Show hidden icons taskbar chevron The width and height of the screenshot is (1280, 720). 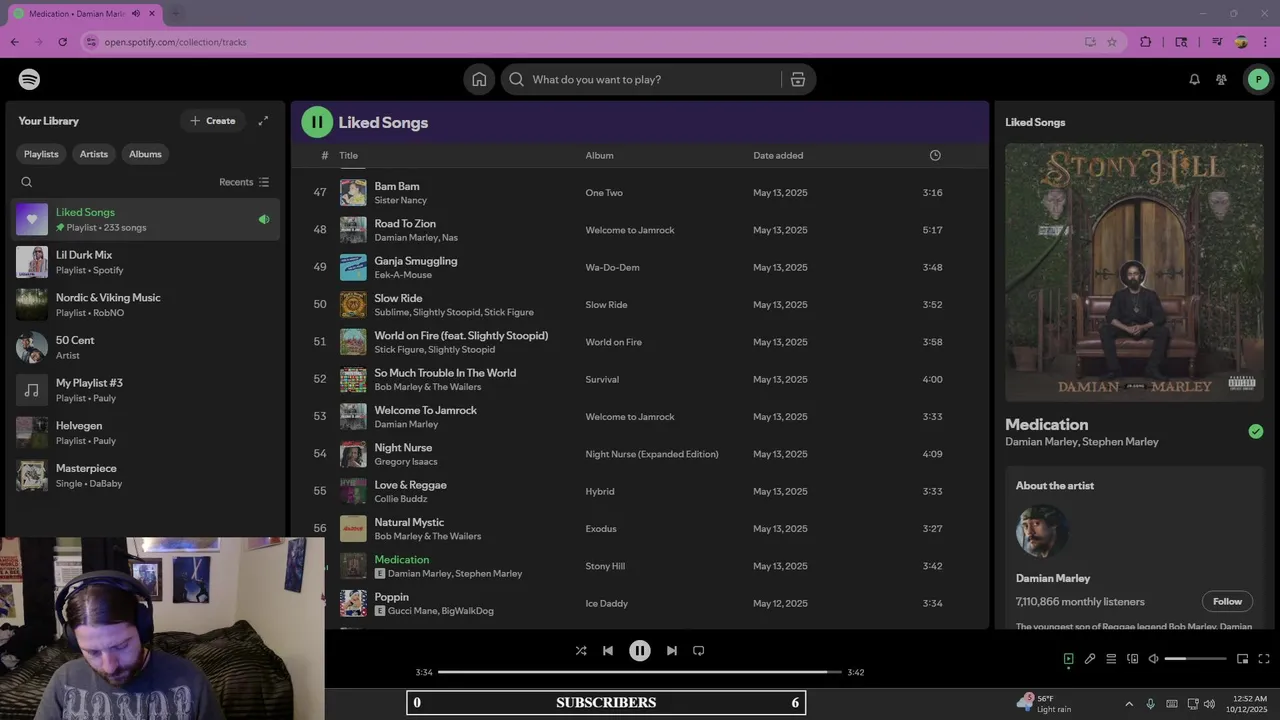point(1129,704)
